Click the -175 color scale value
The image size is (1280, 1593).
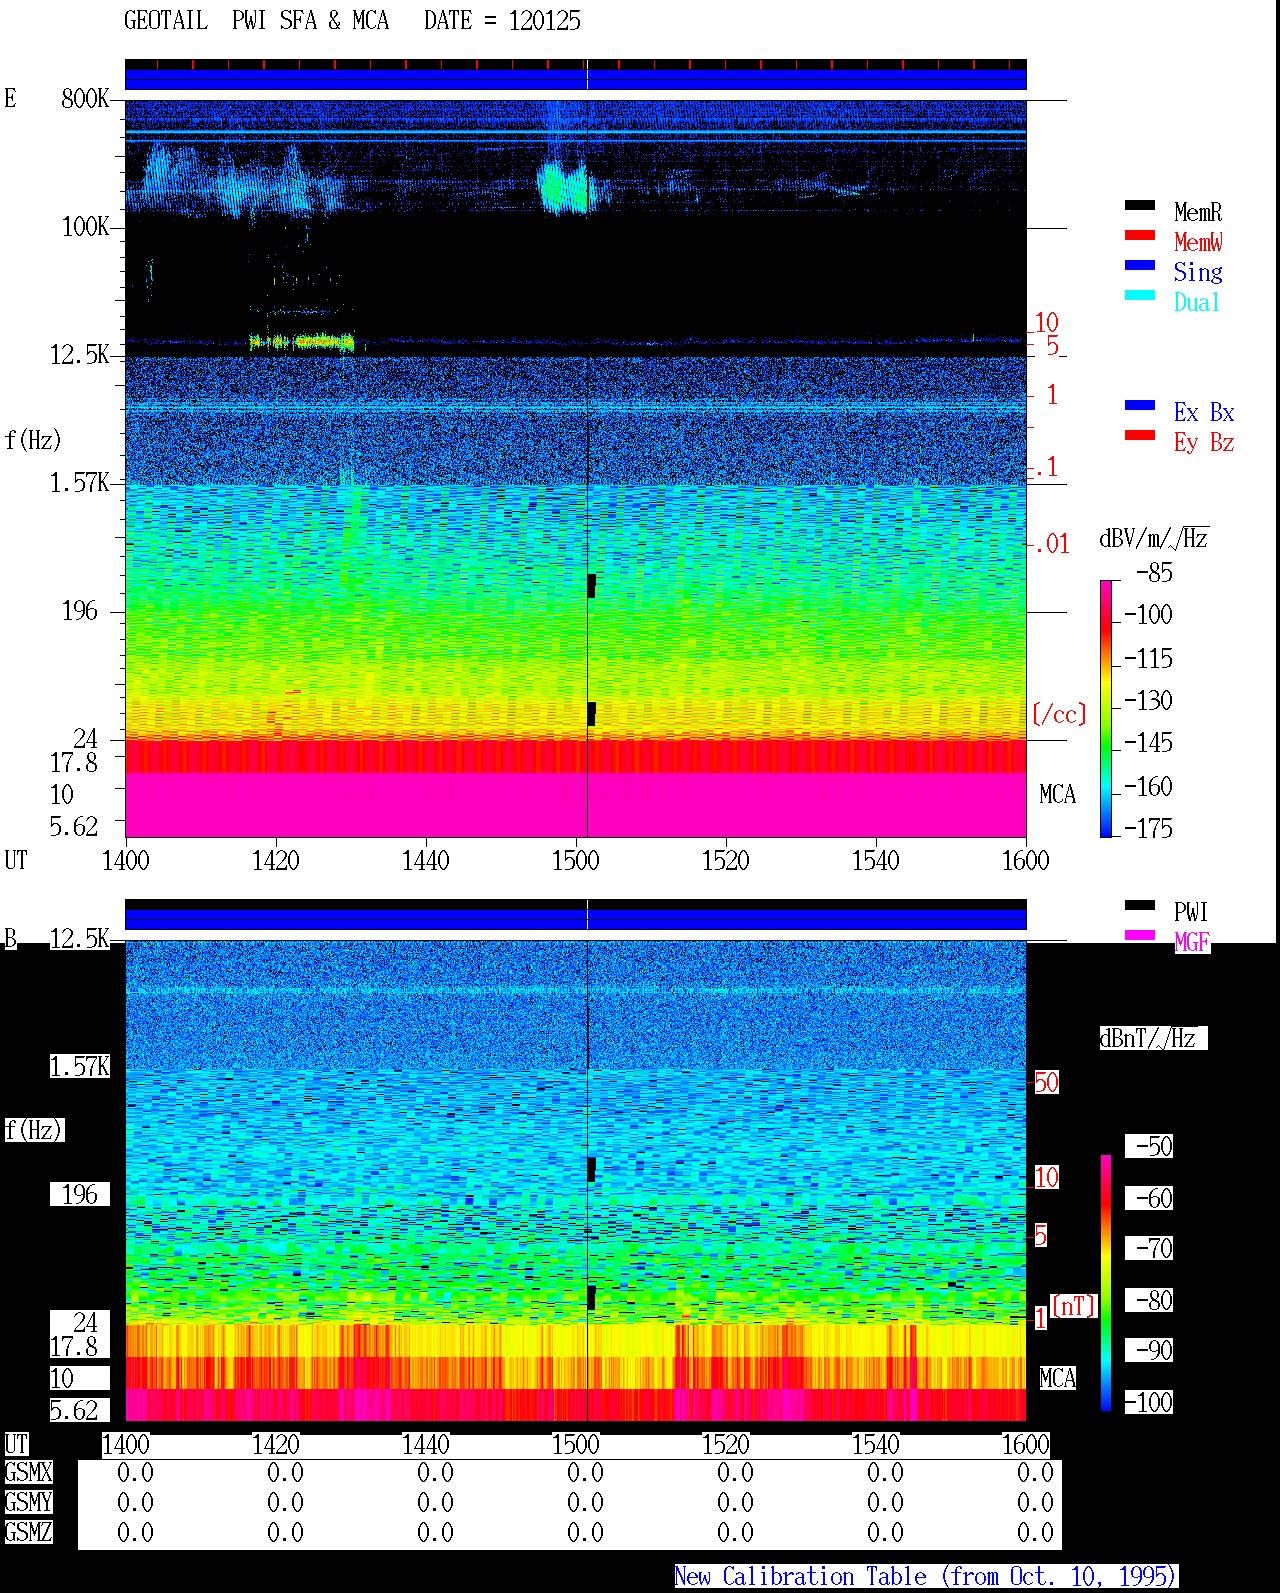click(1148, 828)
